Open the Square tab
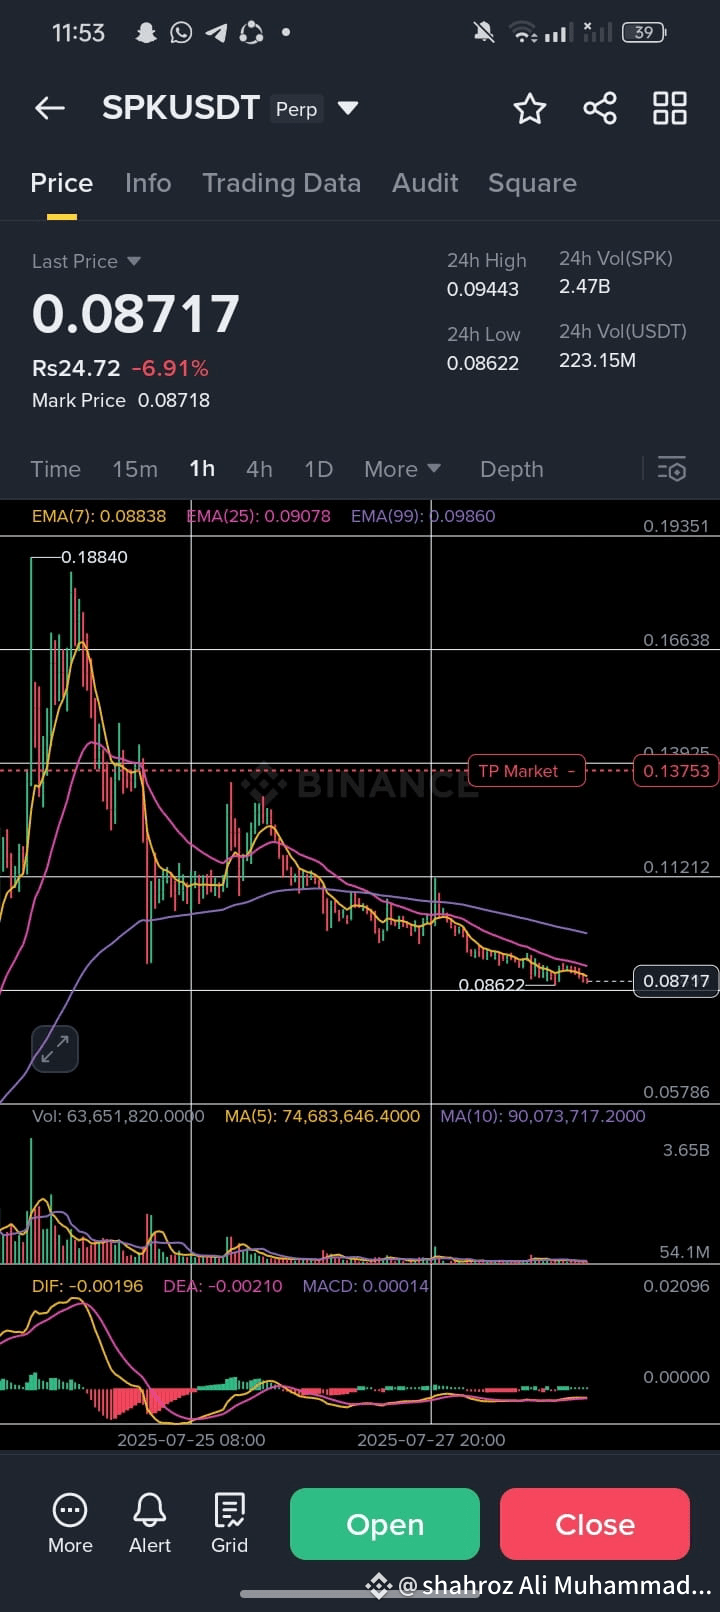 (532, 183)
